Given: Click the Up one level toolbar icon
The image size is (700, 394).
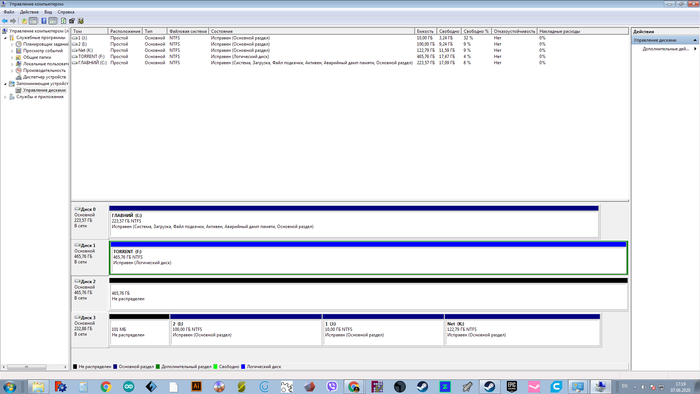Looking at the screenshot, I should pyautogui.click(x=24, y=21).
